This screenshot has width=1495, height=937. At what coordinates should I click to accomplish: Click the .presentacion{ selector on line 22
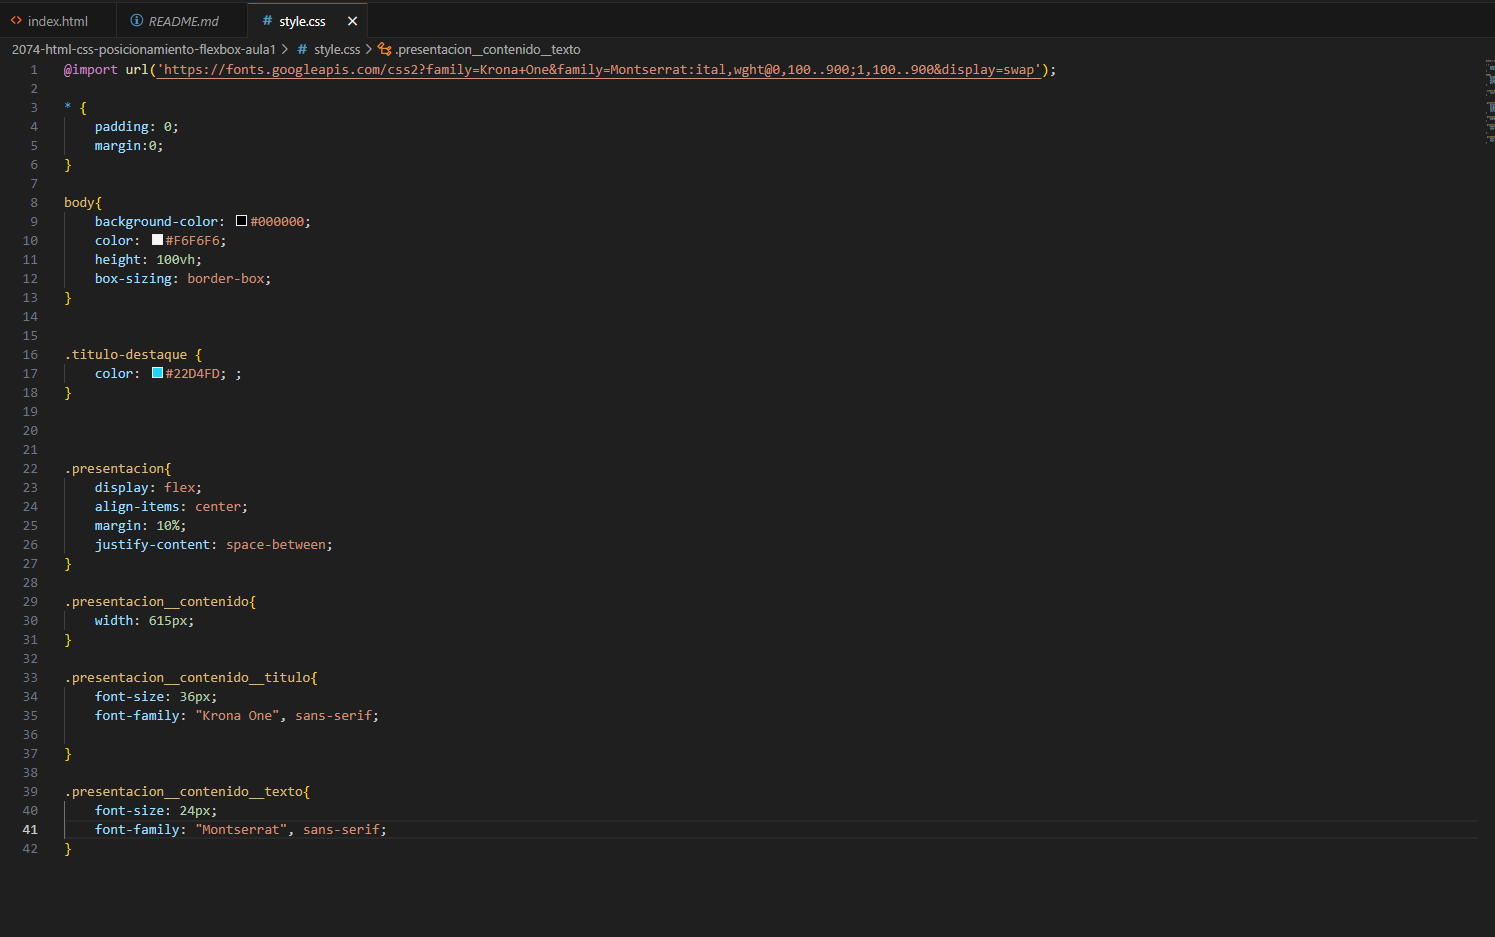tap(118, 469)
